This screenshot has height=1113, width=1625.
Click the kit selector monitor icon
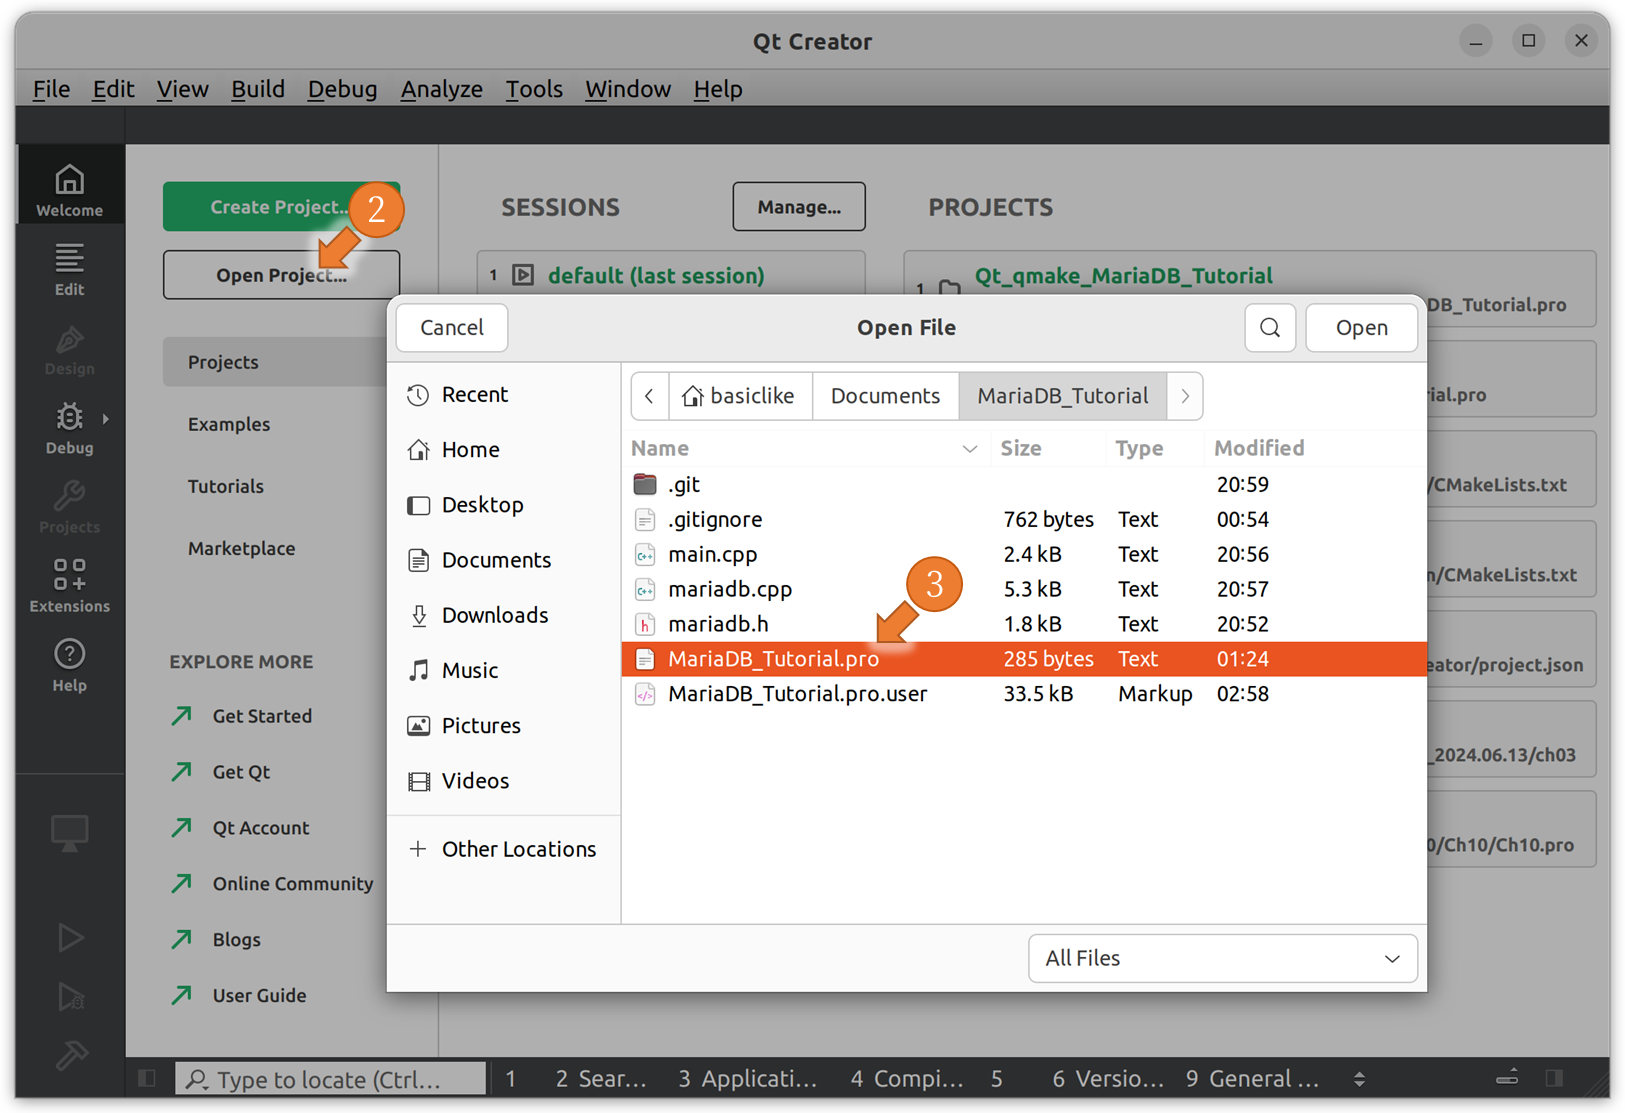pyautogui.click(x=69, y=832)
